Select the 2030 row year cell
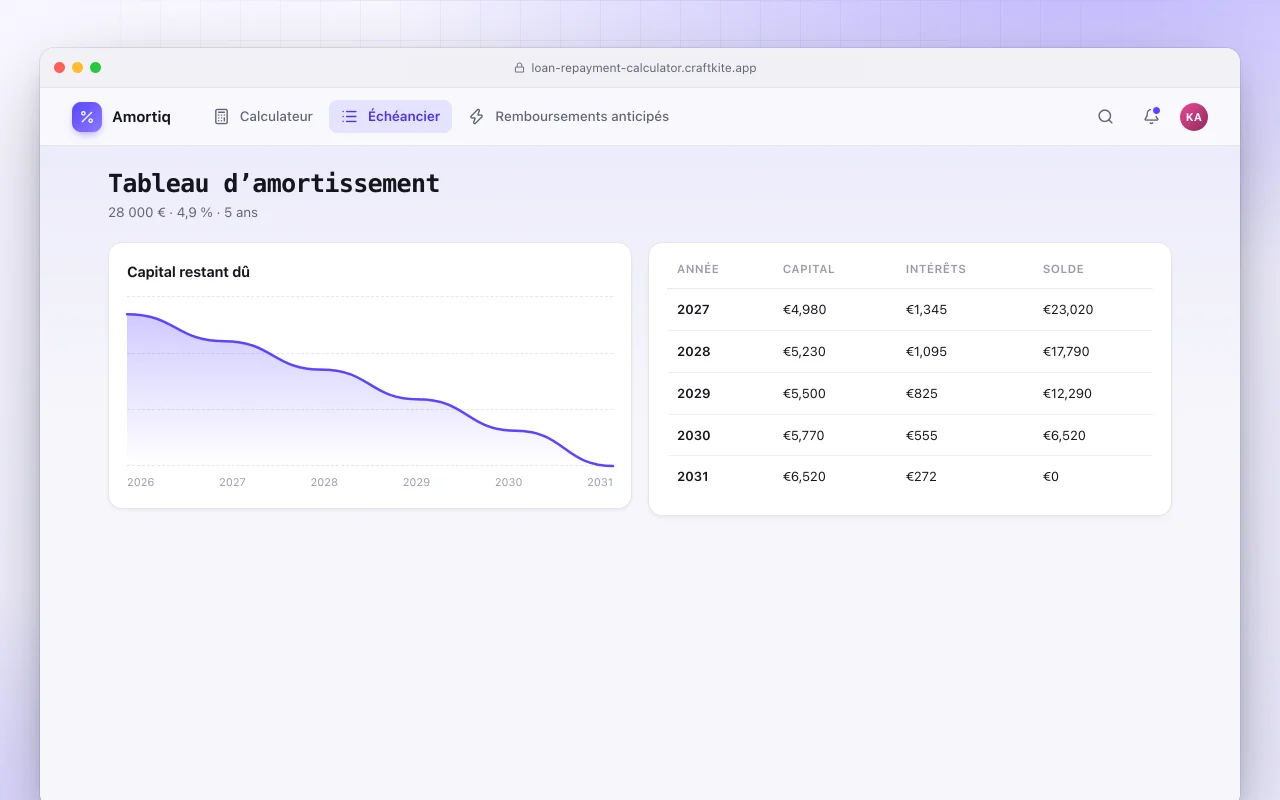 (x=693, y=436)
